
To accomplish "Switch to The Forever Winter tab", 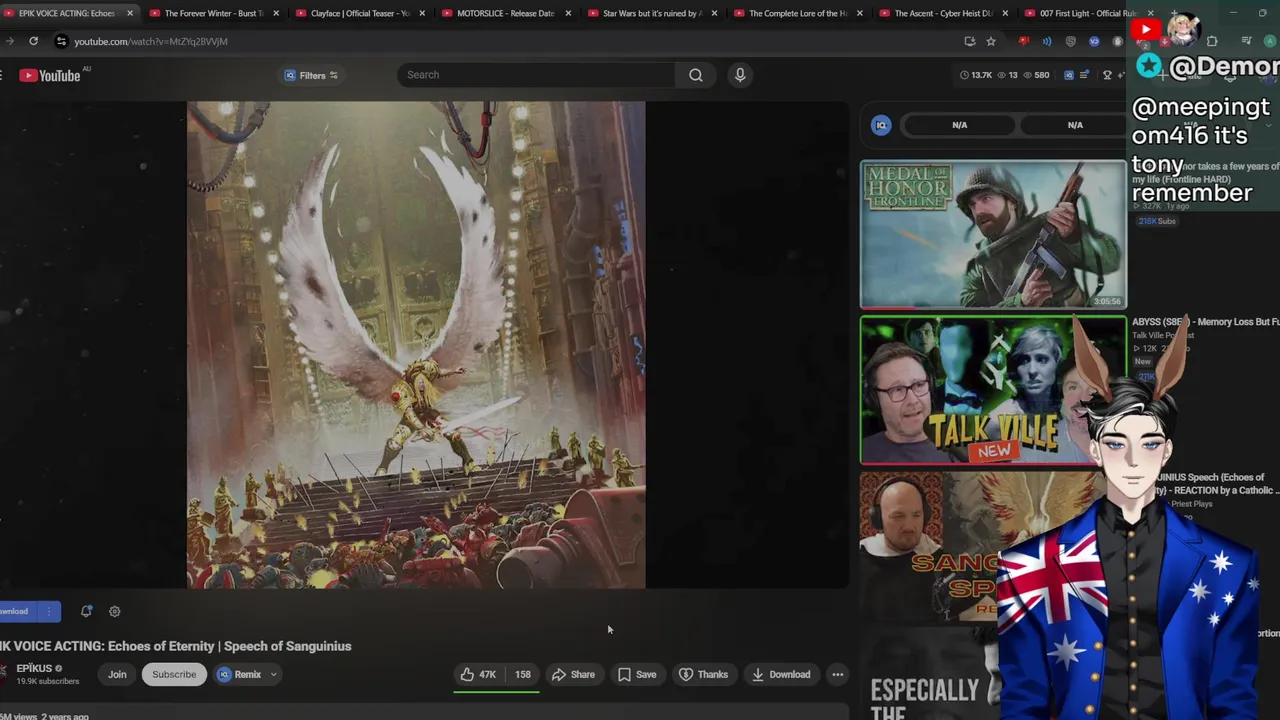I will click(x=213, y=13).
